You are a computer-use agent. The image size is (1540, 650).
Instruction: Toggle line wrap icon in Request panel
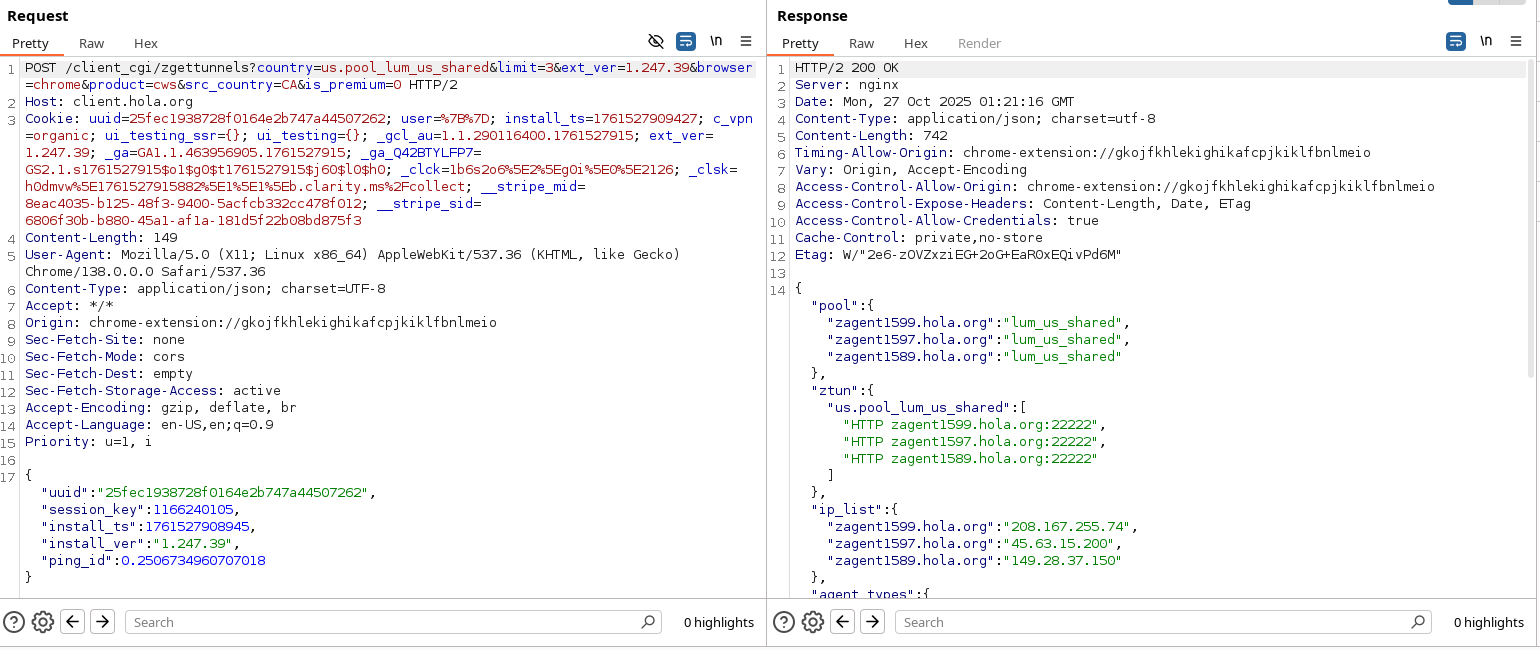[x=686, y=41]
